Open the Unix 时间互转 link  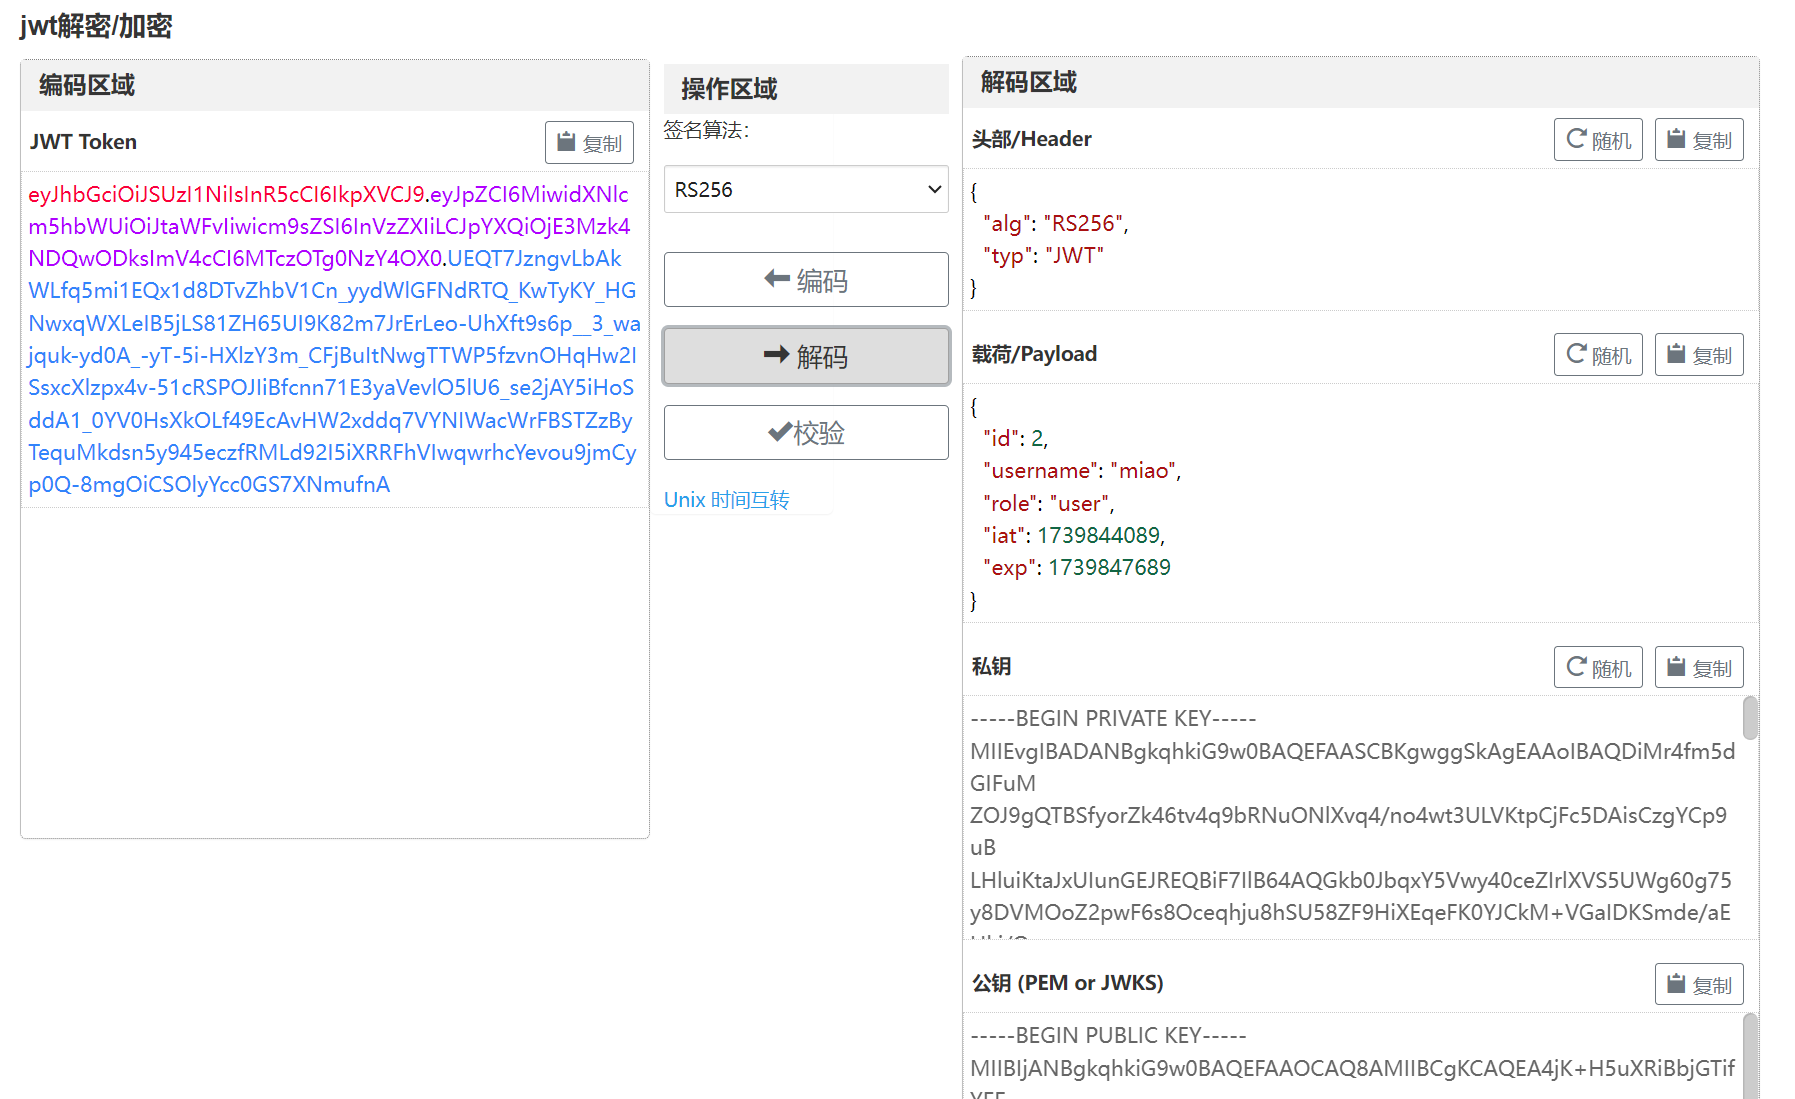[x=726, y=500]
